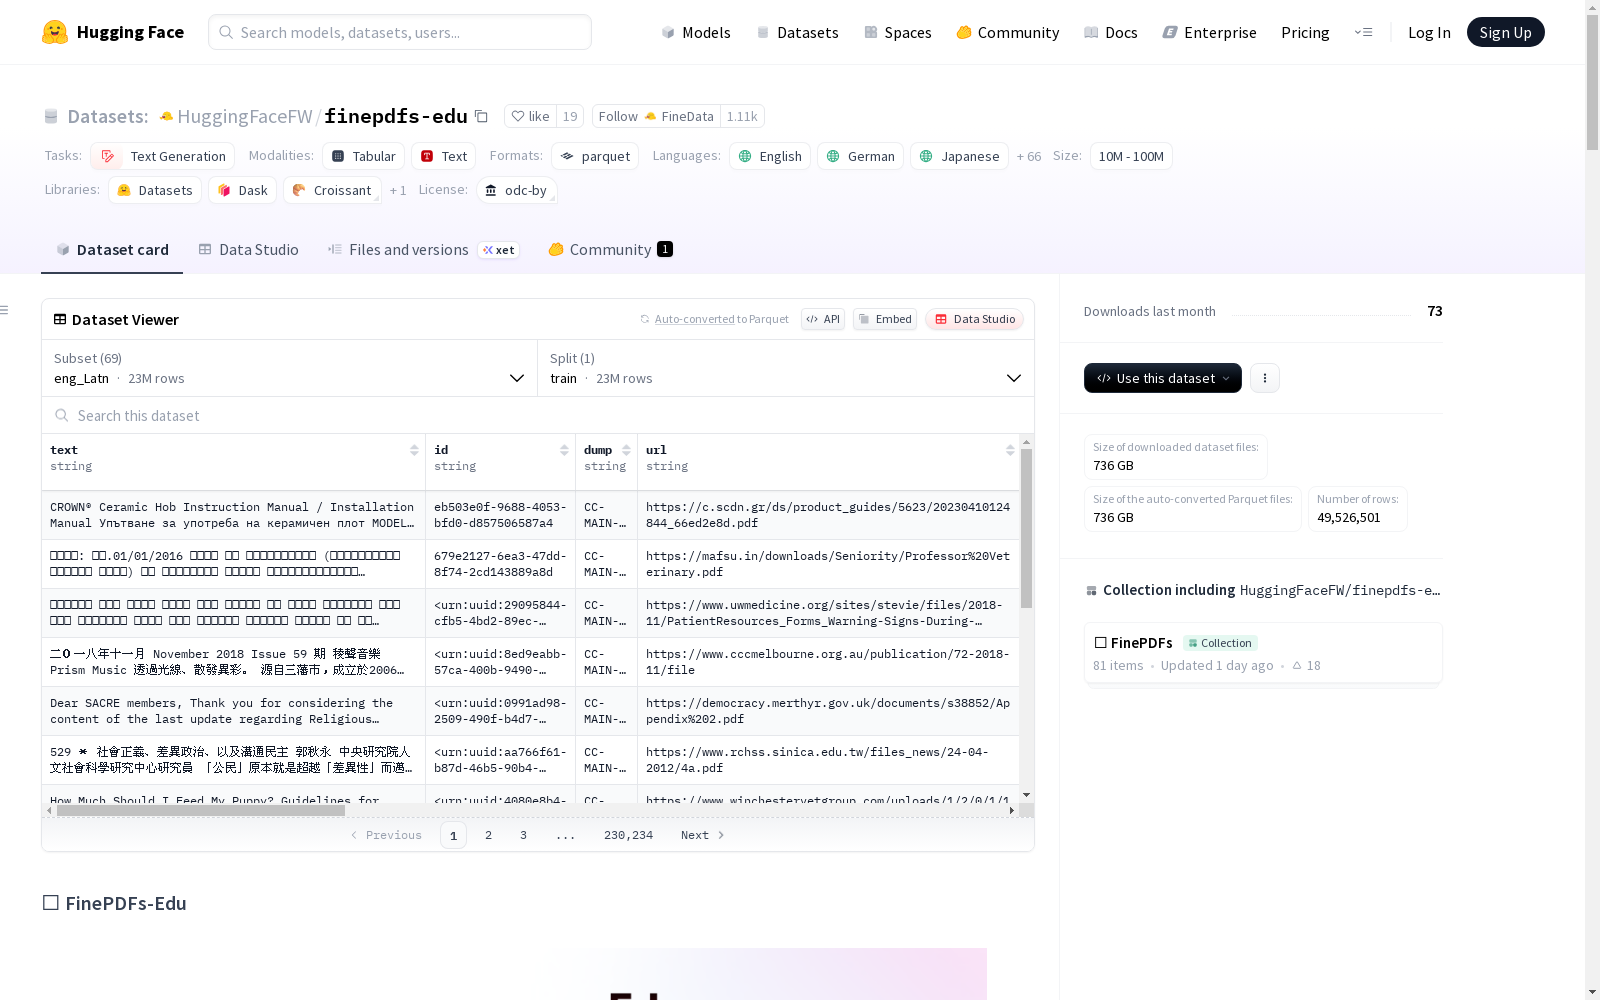Click the parquet format tag

pyautogui.click(x=595, y=156)
